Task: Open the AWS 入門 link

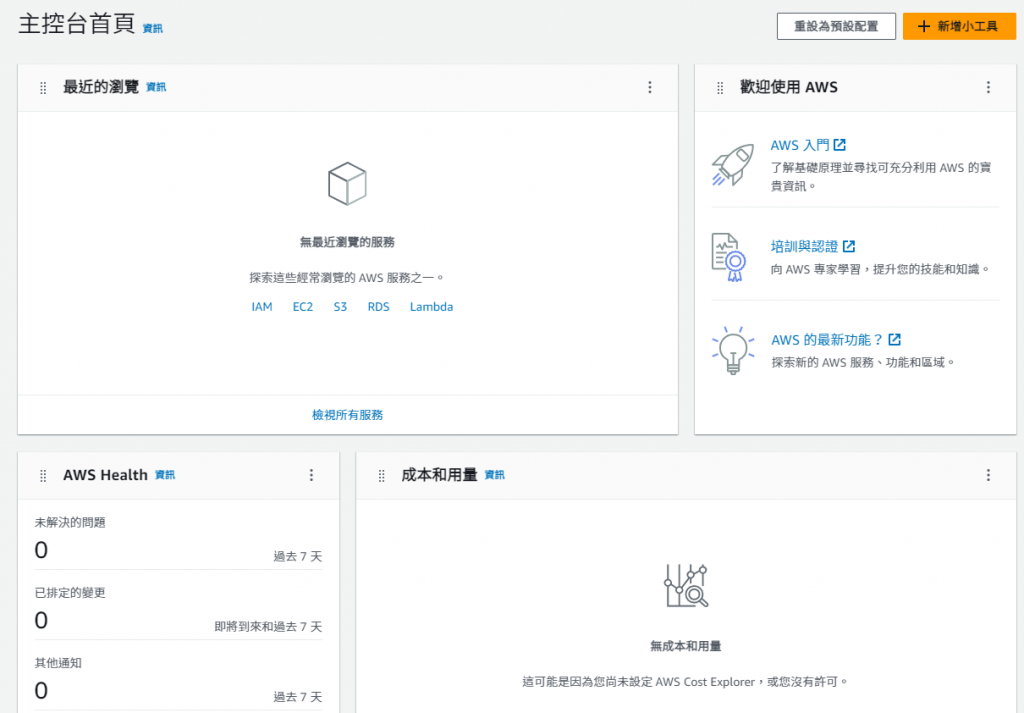Action: [x=800, y=145]
